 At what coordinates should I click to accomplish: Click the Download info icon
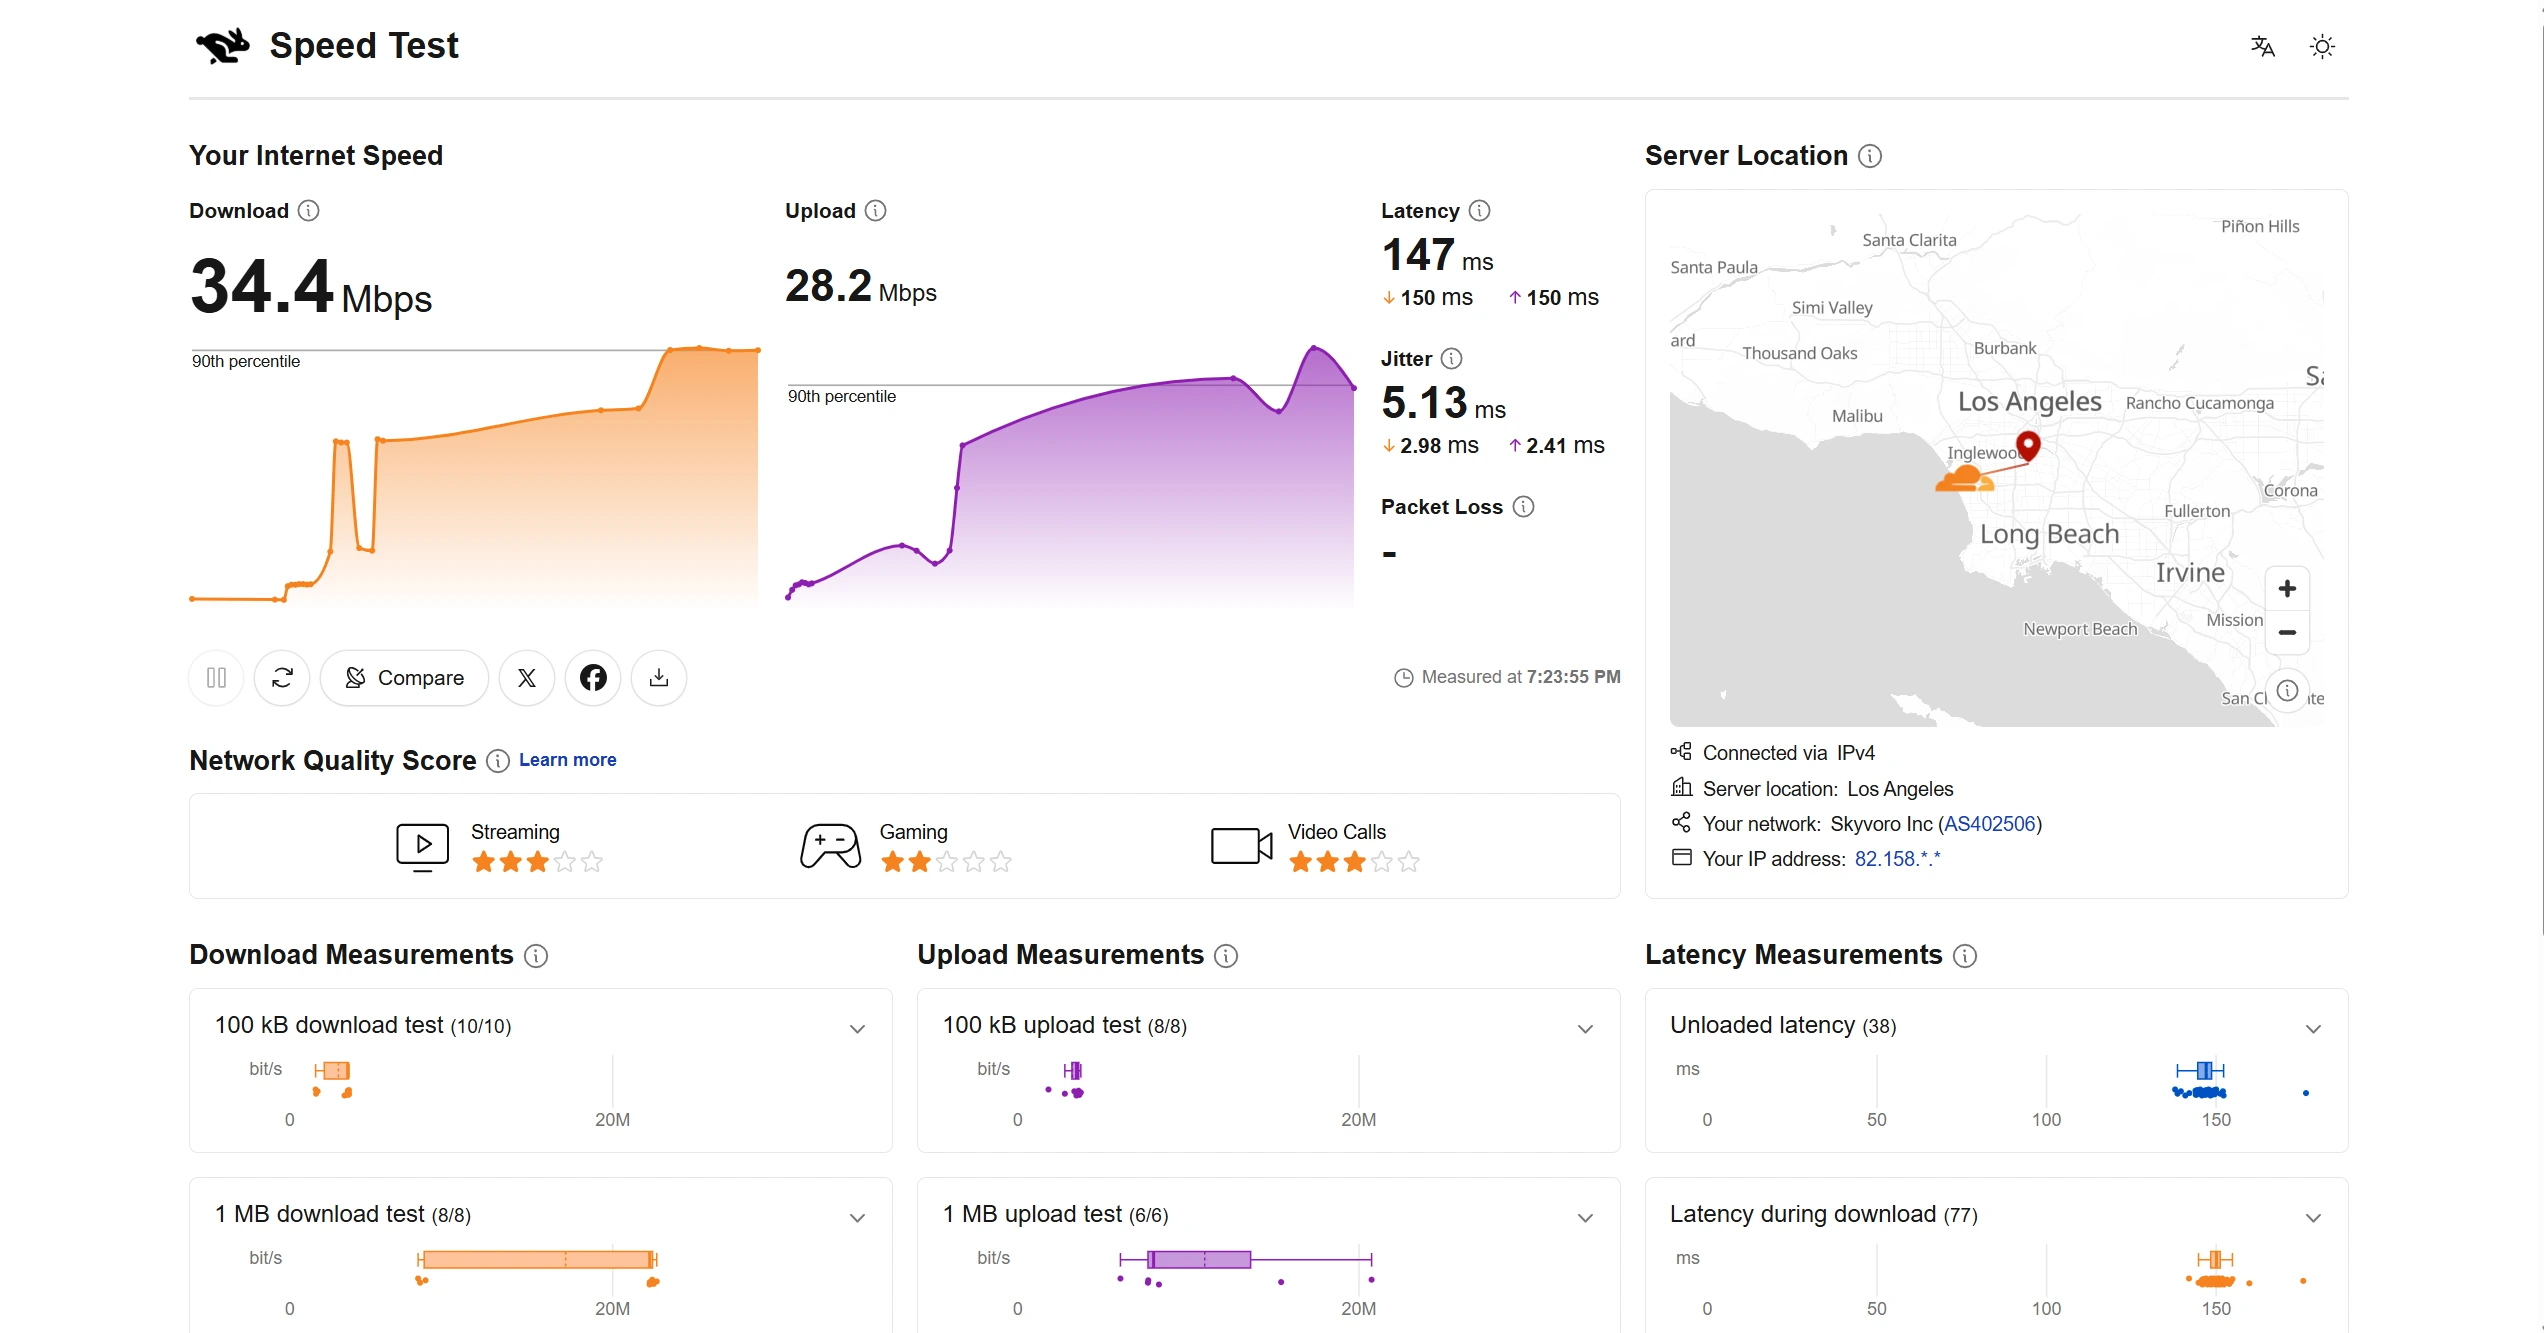coord(309,211)
